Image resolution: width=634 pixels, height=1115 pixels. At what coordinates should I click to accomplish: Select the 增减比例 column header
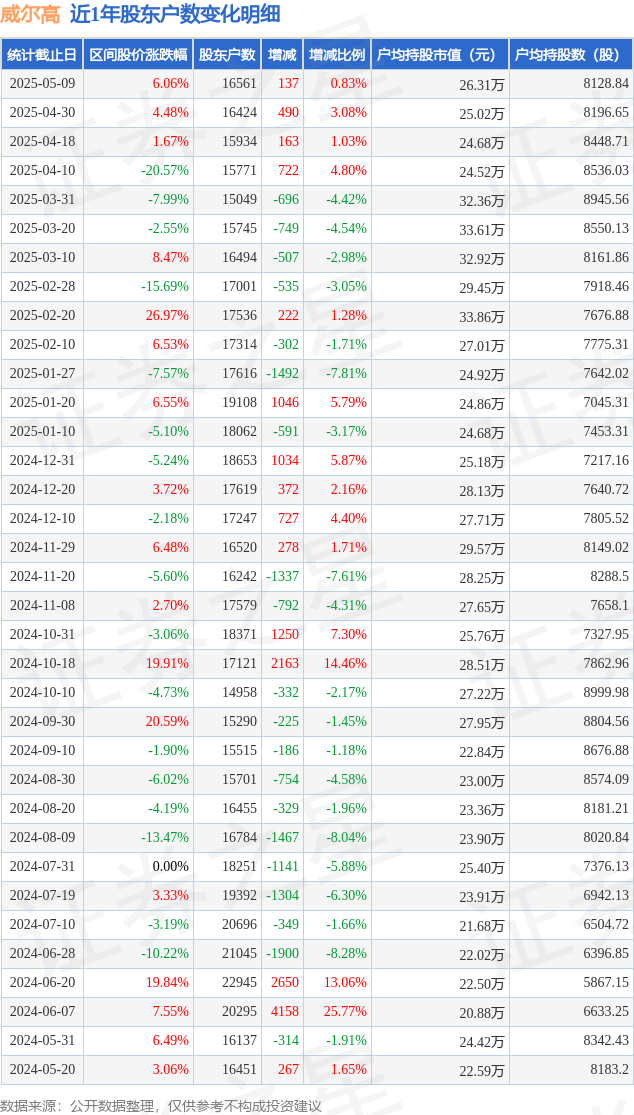(x=336, y=54)
